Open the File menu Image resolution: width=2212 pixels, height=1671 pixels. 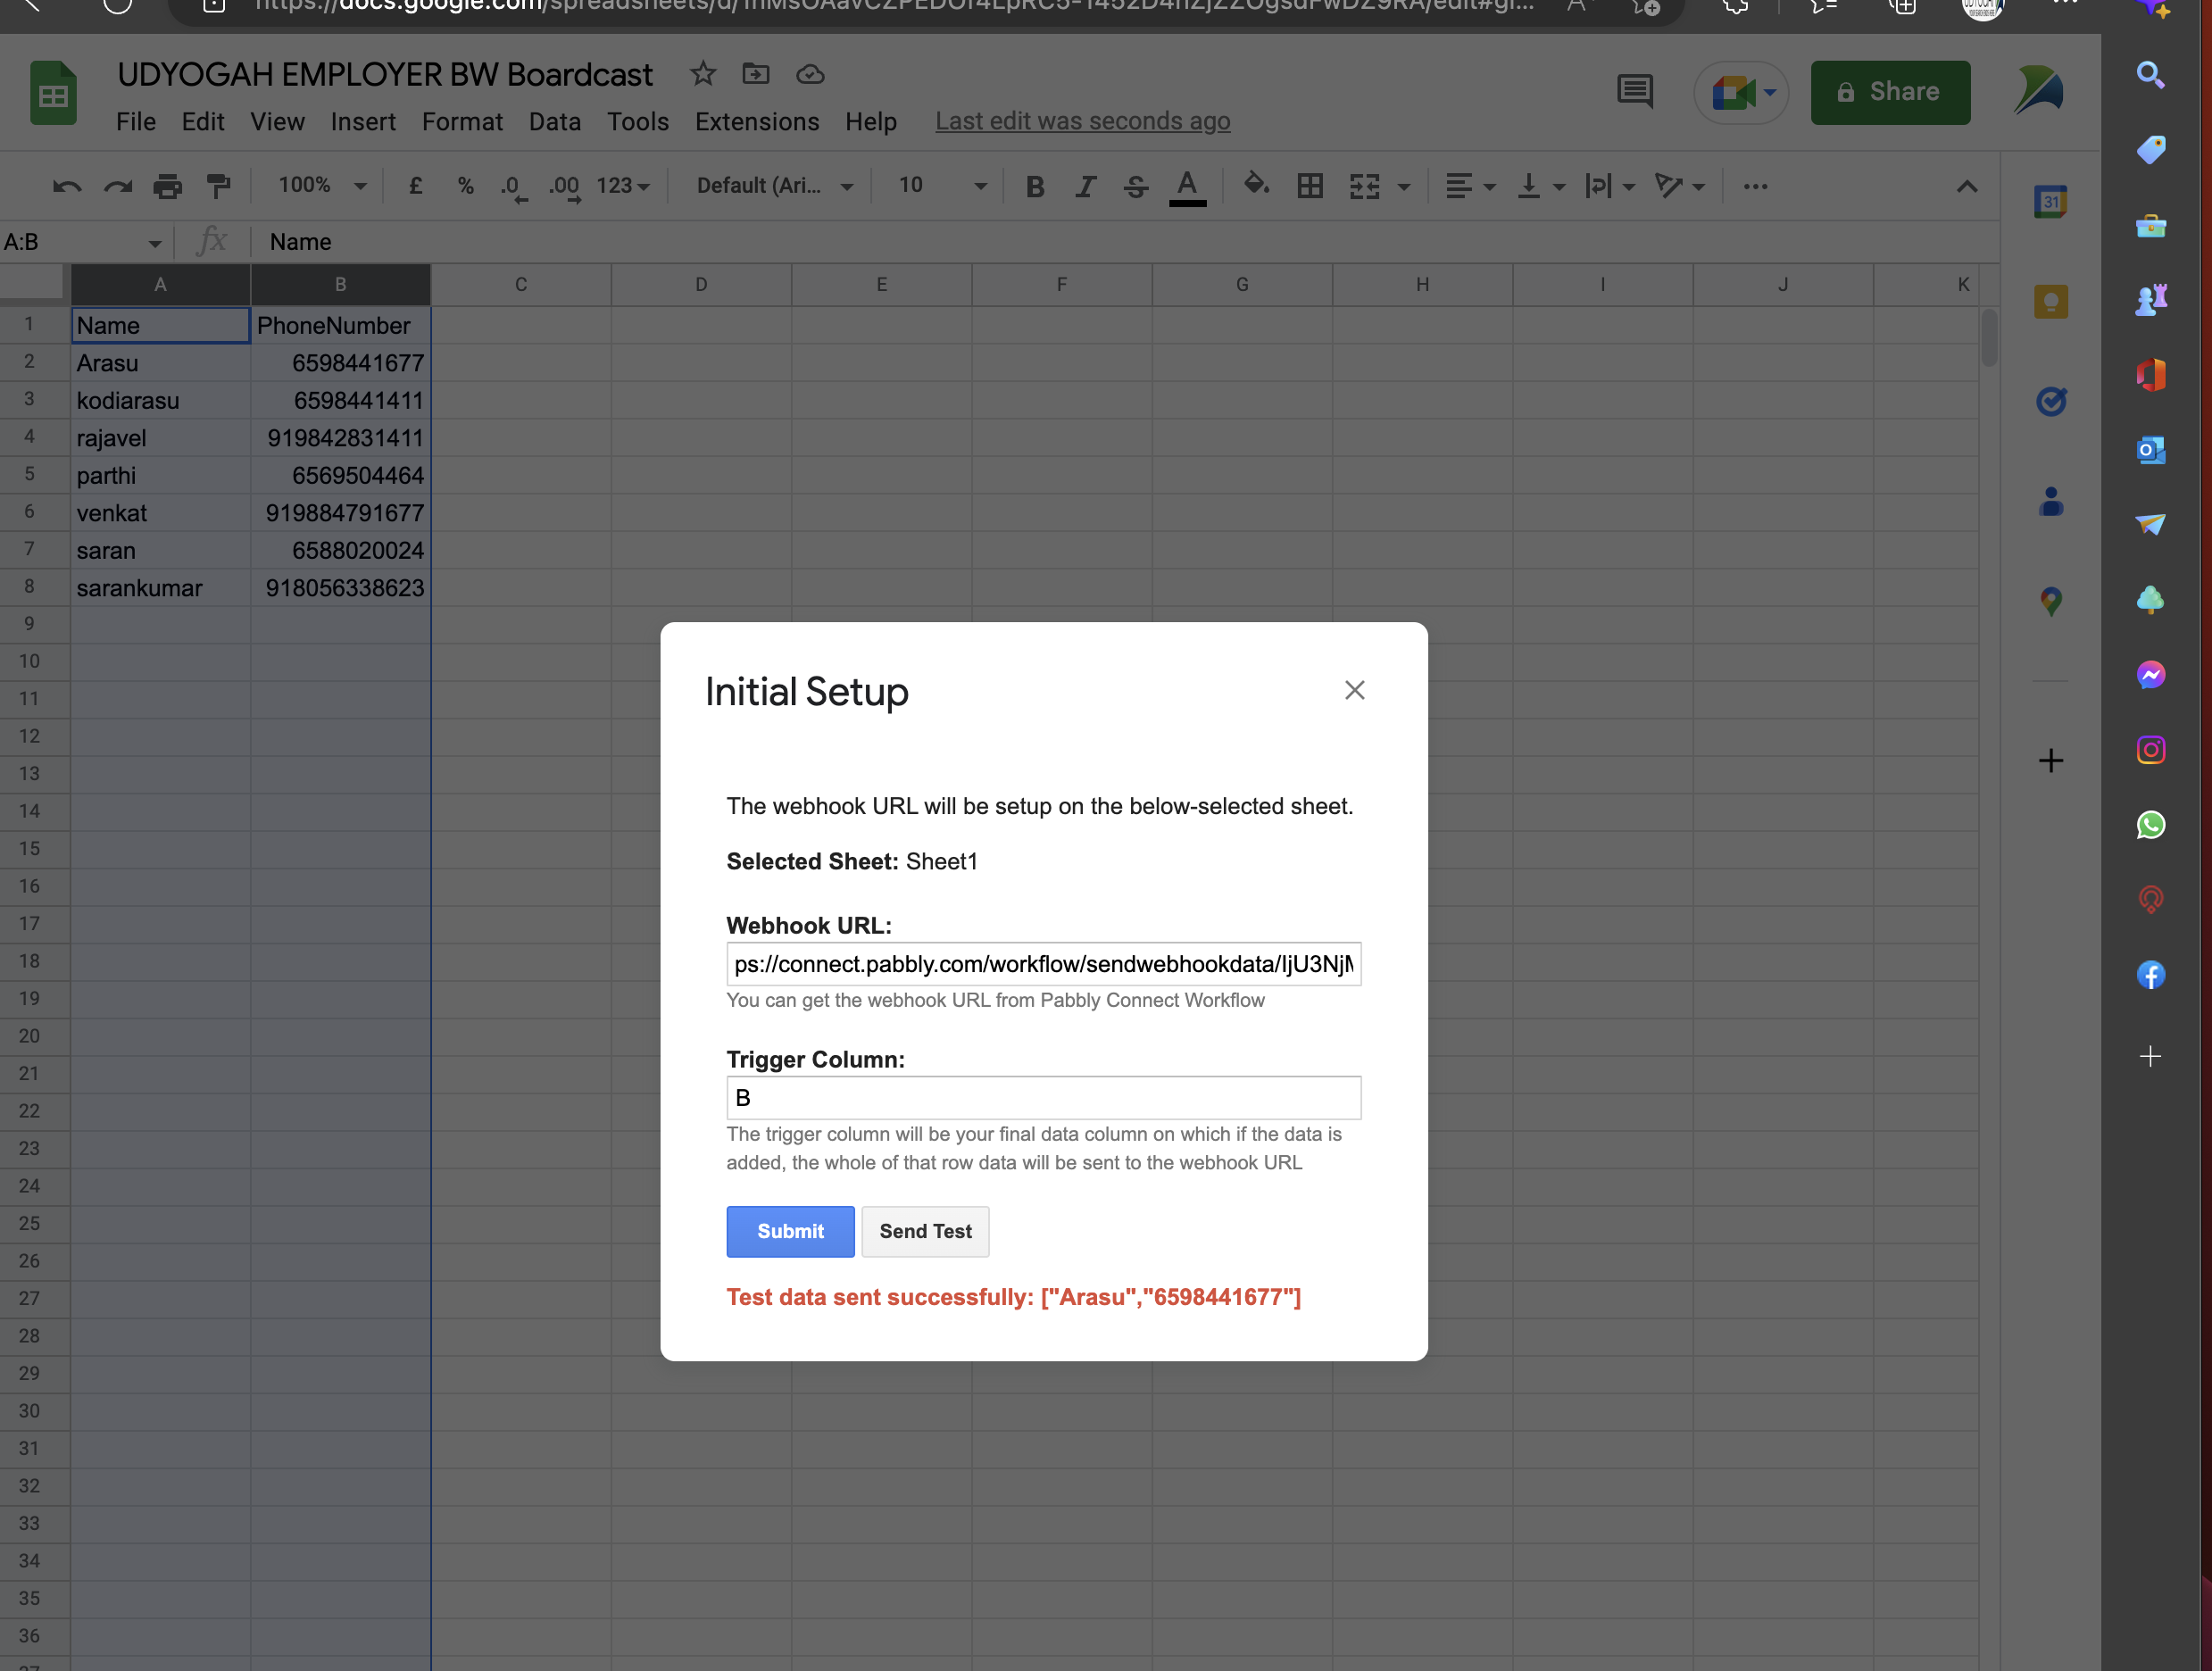pos(136,122)
